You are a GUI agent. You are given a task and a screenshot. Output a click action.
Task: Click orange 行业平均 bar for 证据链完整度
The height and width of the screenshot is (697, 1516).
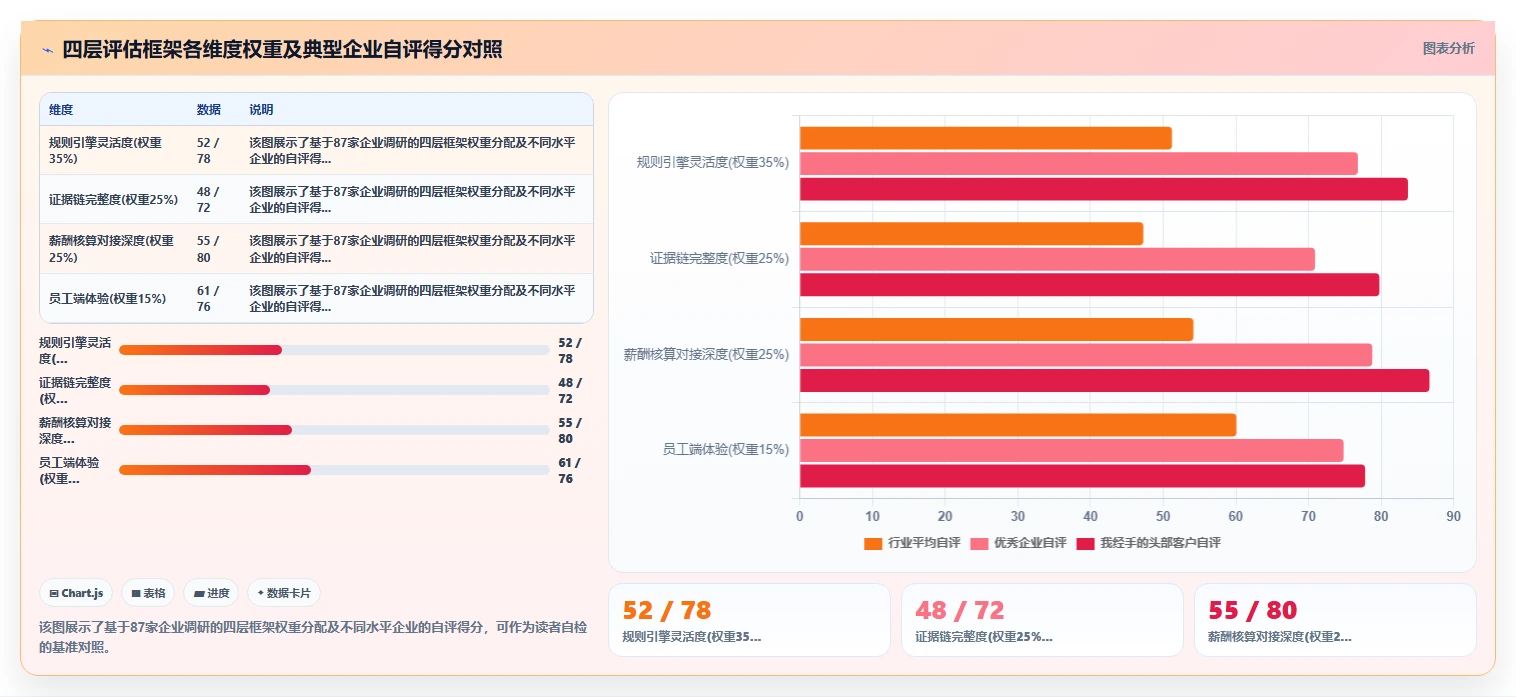point(971,234)
